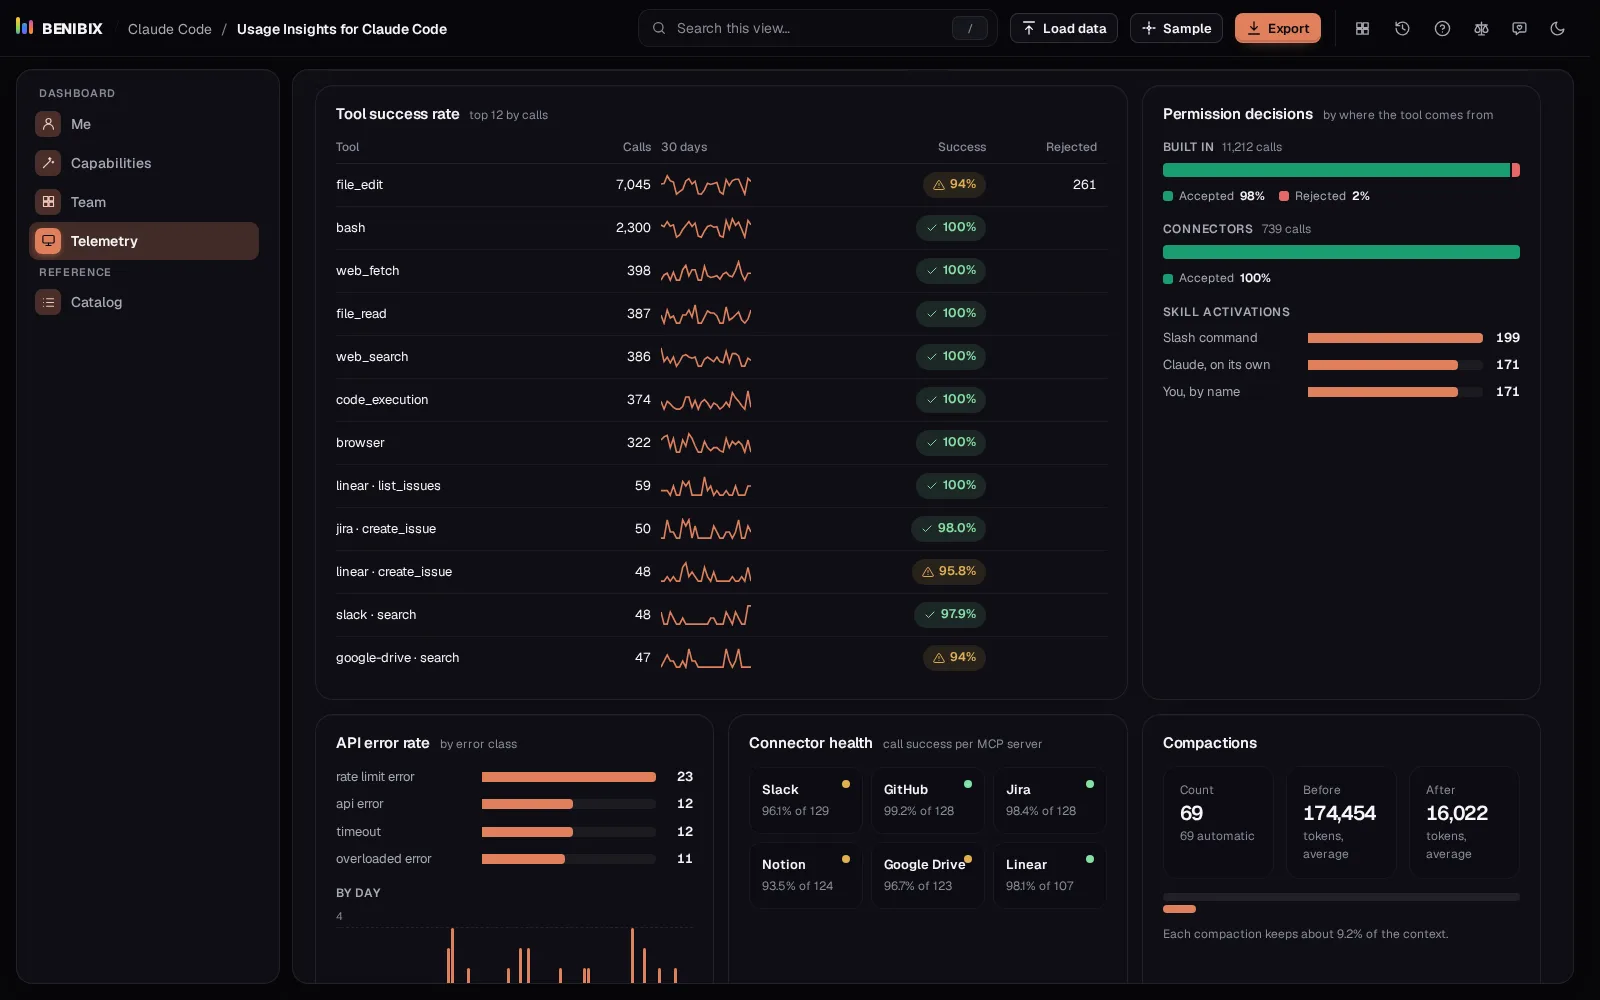Open the Me dashboard page
Viewport: 1600px width, 1000px height.
click(144, 124)
